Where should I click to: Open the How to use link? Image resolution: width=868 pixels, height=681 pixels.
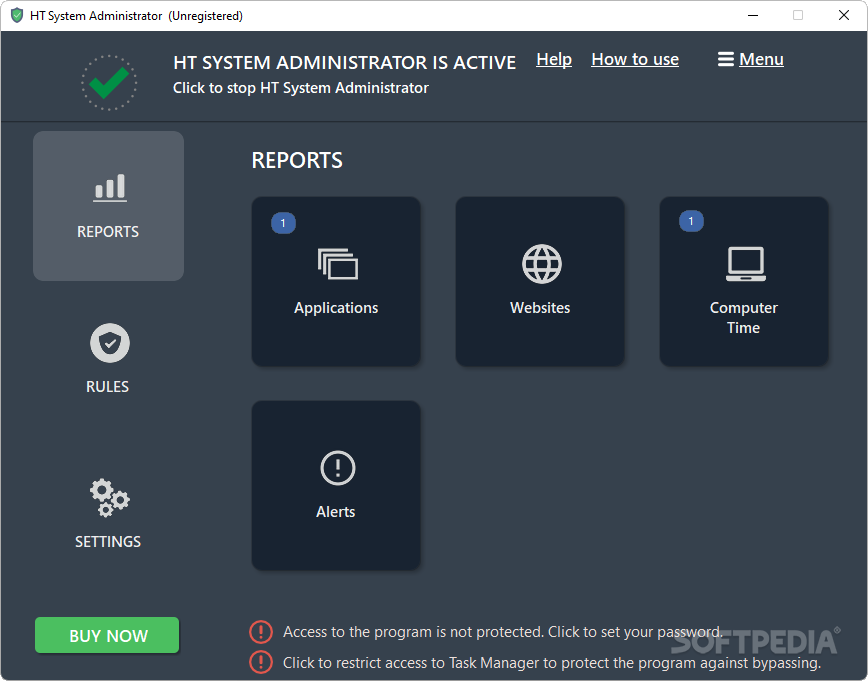click(x=635, y=59)
